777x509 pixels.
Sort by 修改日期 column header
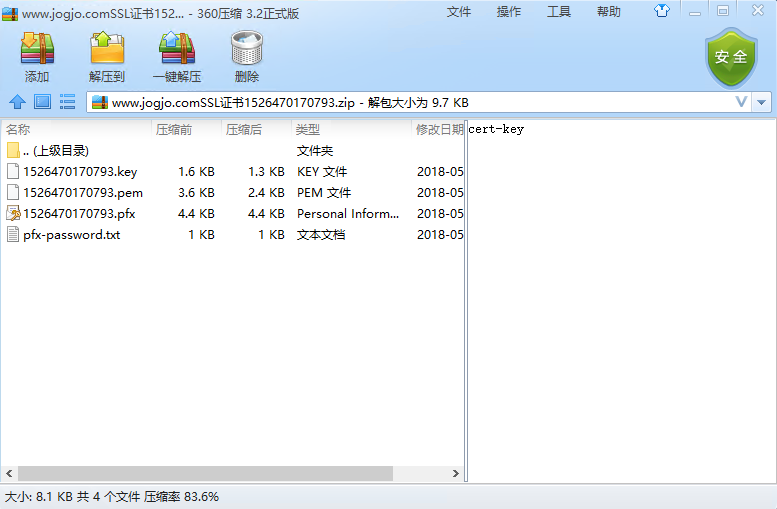438,129
